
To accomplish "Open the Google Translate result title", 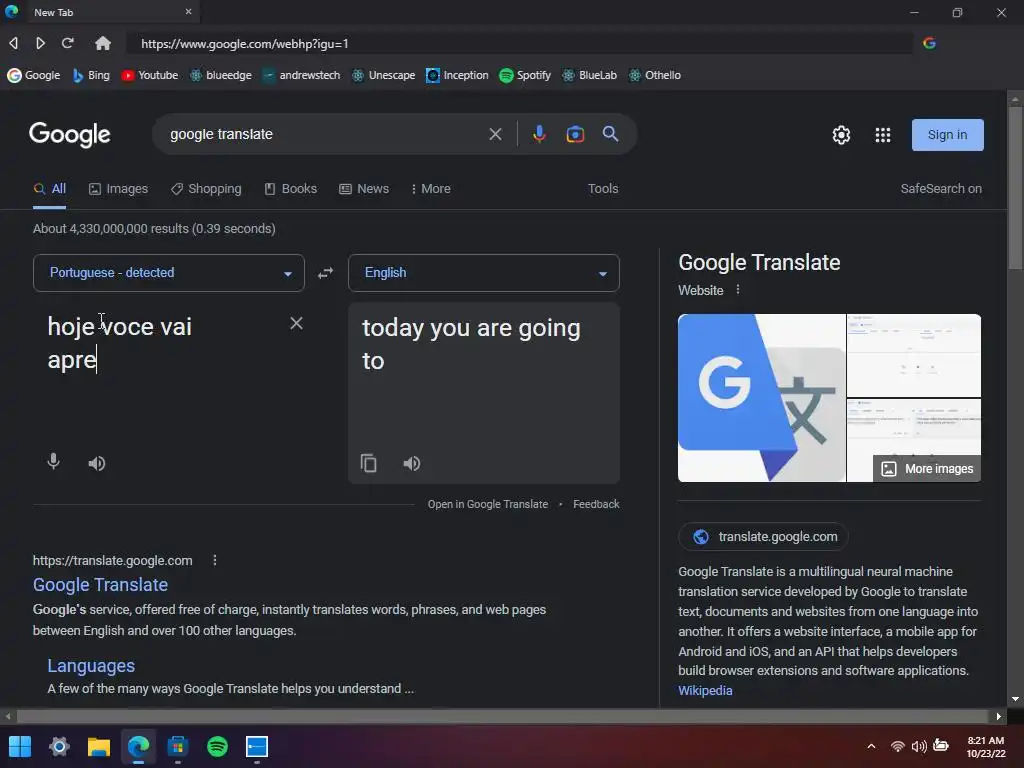I will tap(101, 584).
